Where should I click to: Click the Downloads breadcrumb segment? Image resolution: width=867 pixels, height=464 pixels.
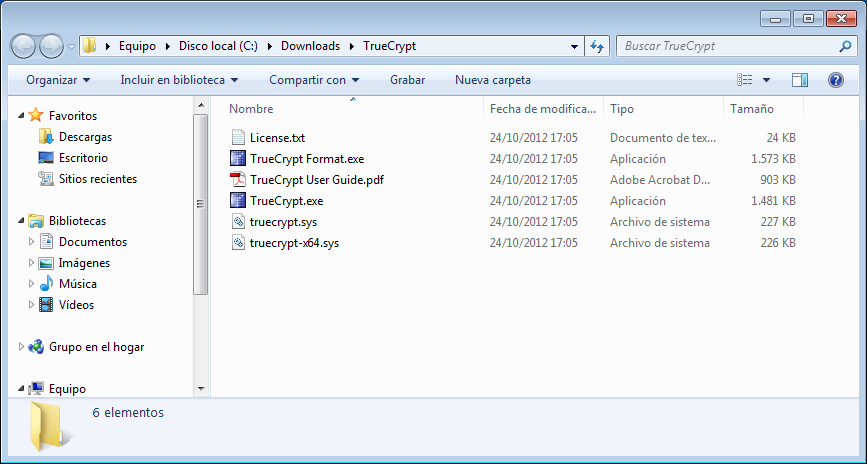310,46
